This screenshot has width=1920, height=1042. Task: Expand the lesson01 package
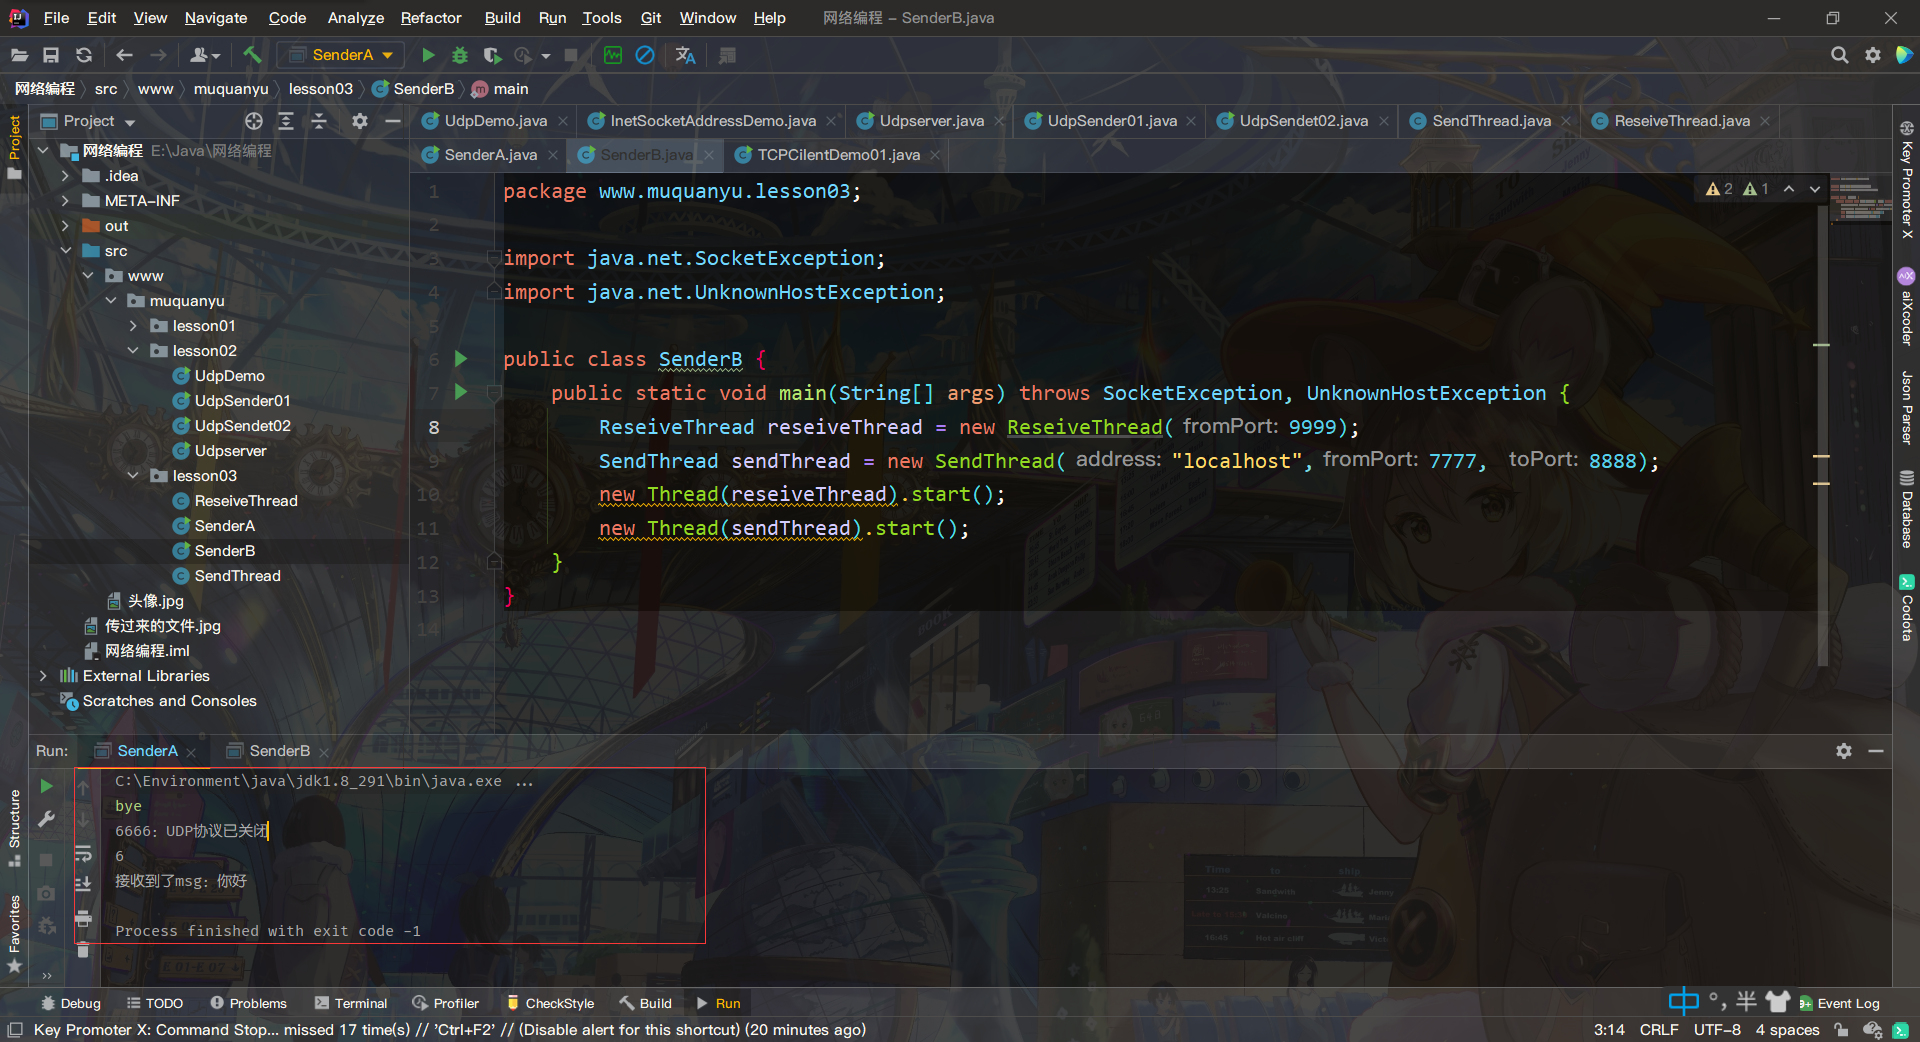point(133,326)
